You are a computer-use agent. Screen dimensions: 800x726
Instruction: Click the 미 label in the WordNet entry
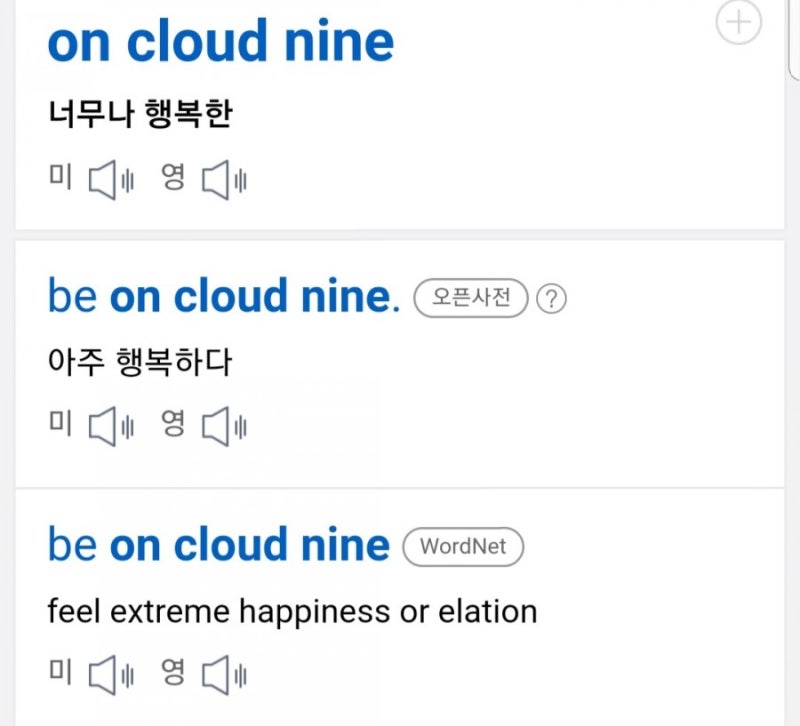[x=60, y=671]
